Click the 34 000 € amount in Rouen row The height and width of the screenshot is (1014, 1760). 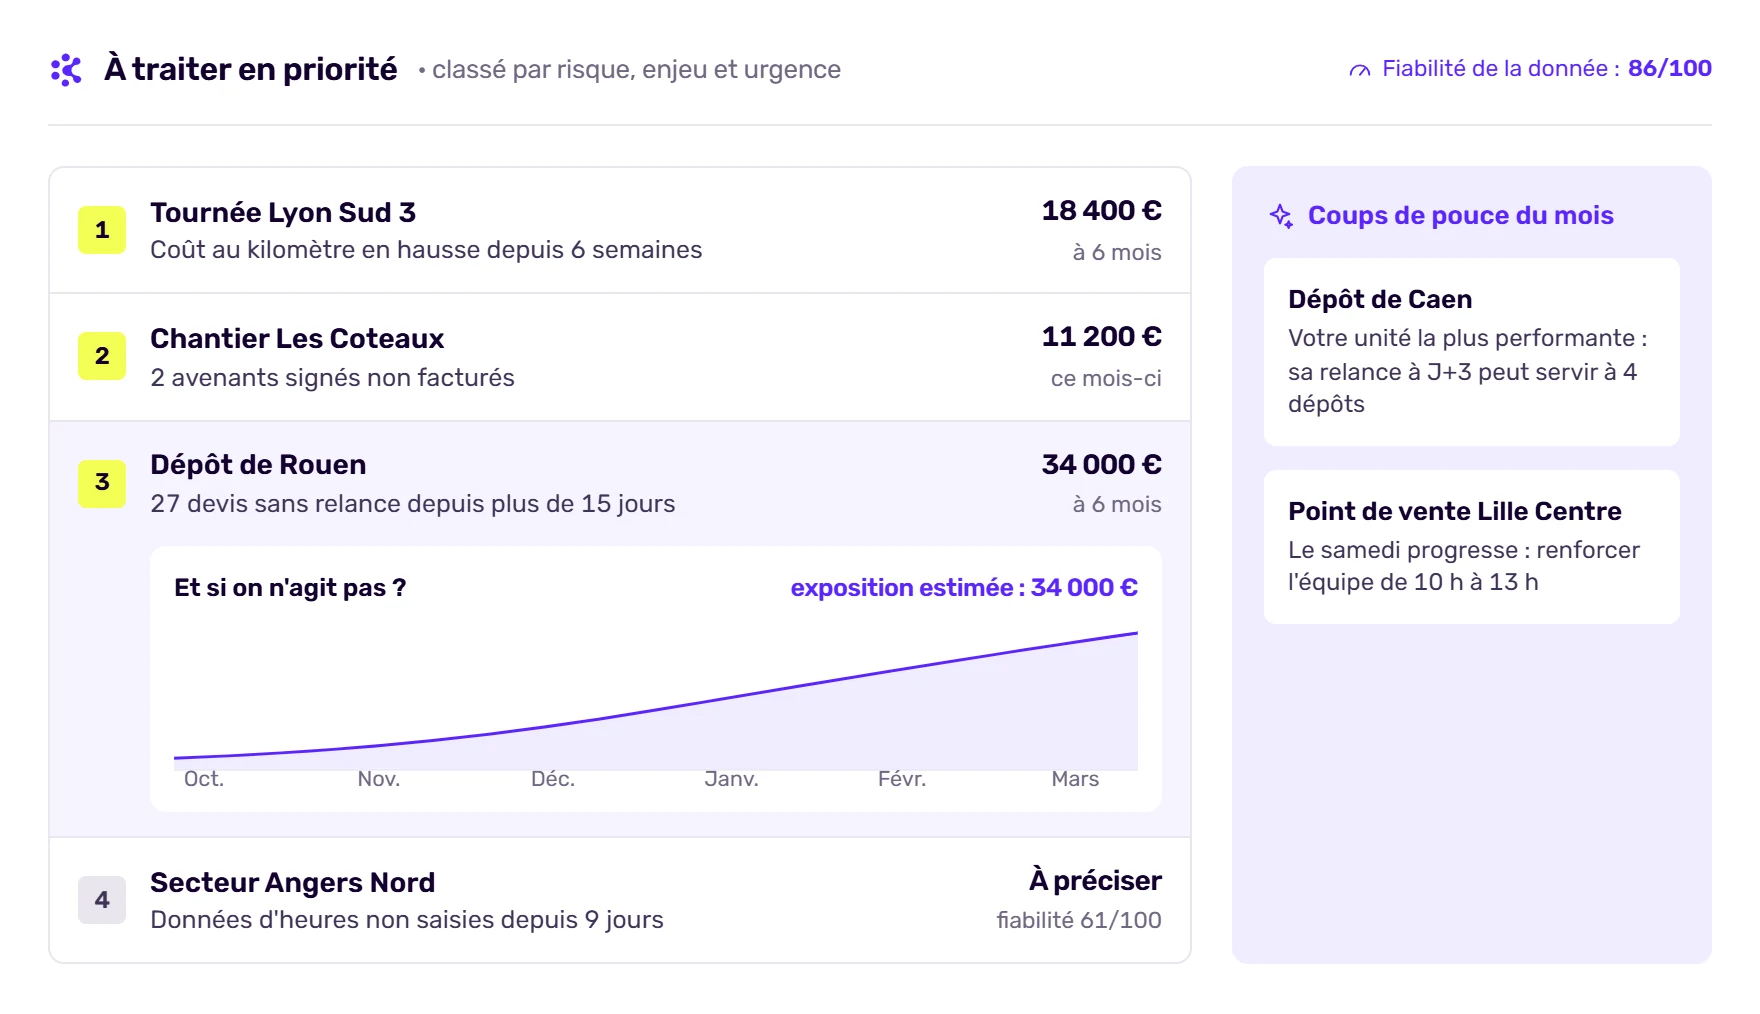(x=1101, y=465)
